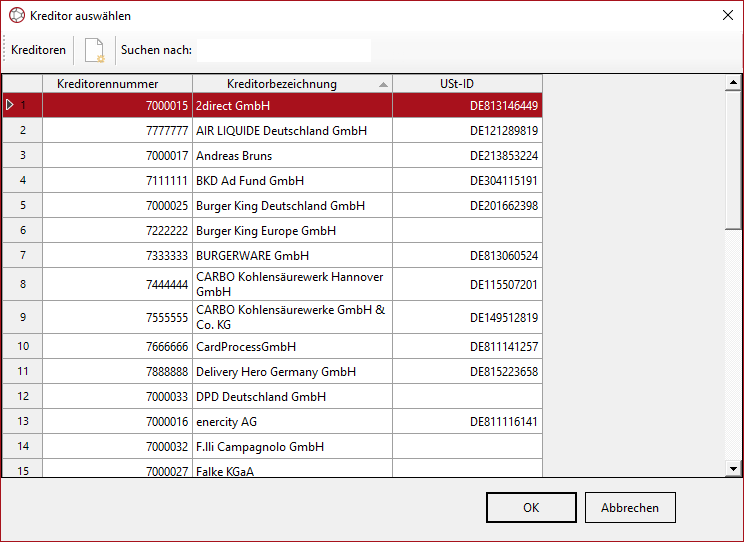Close the Kreditor auswählen dialog
The height and width of the screenshot is (542, 744).
click(727, 15)
